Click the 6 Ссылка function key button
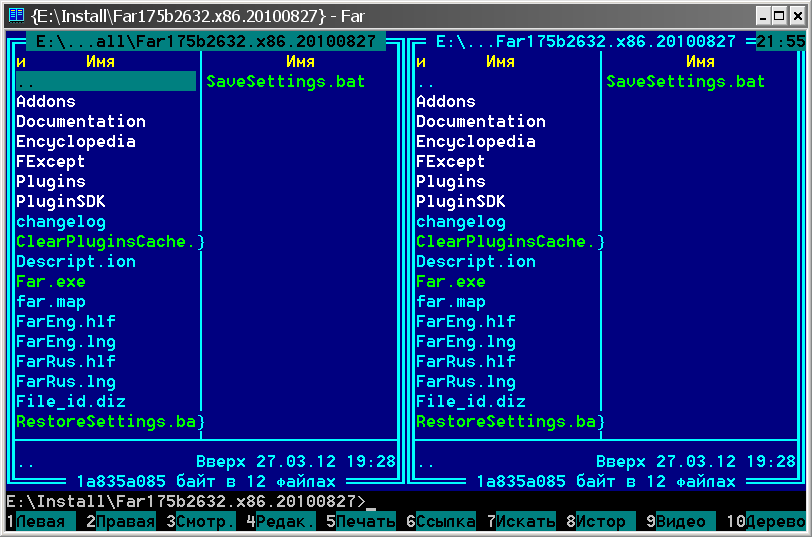Viewport: 812px width, 537px height. 441,521
